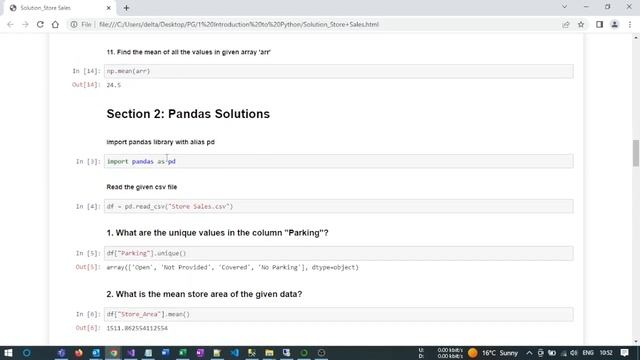Click the array output of unique Parking values
The height and width of the screenshot is (360, 640).
[x=233, y=267]
